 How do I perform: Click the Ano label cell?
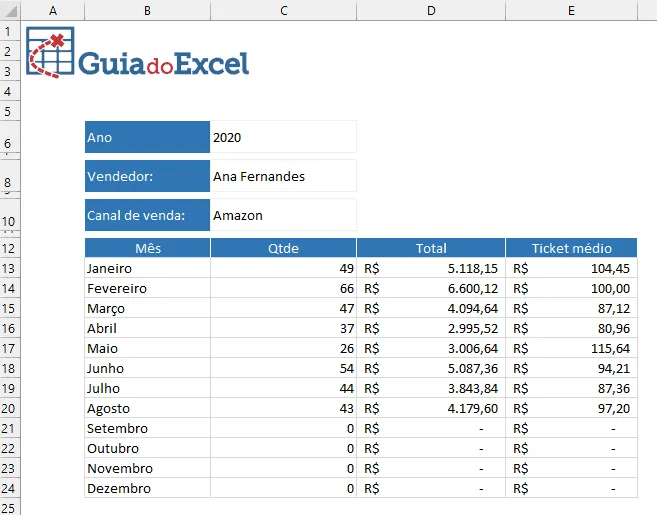point(147,137)
